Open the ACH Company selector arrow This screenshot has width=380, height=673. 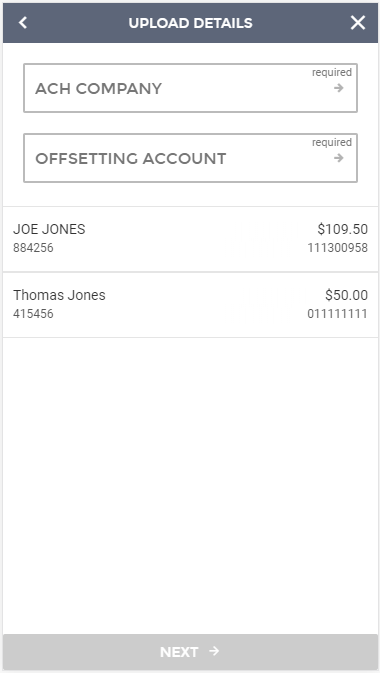coord(339,88)
